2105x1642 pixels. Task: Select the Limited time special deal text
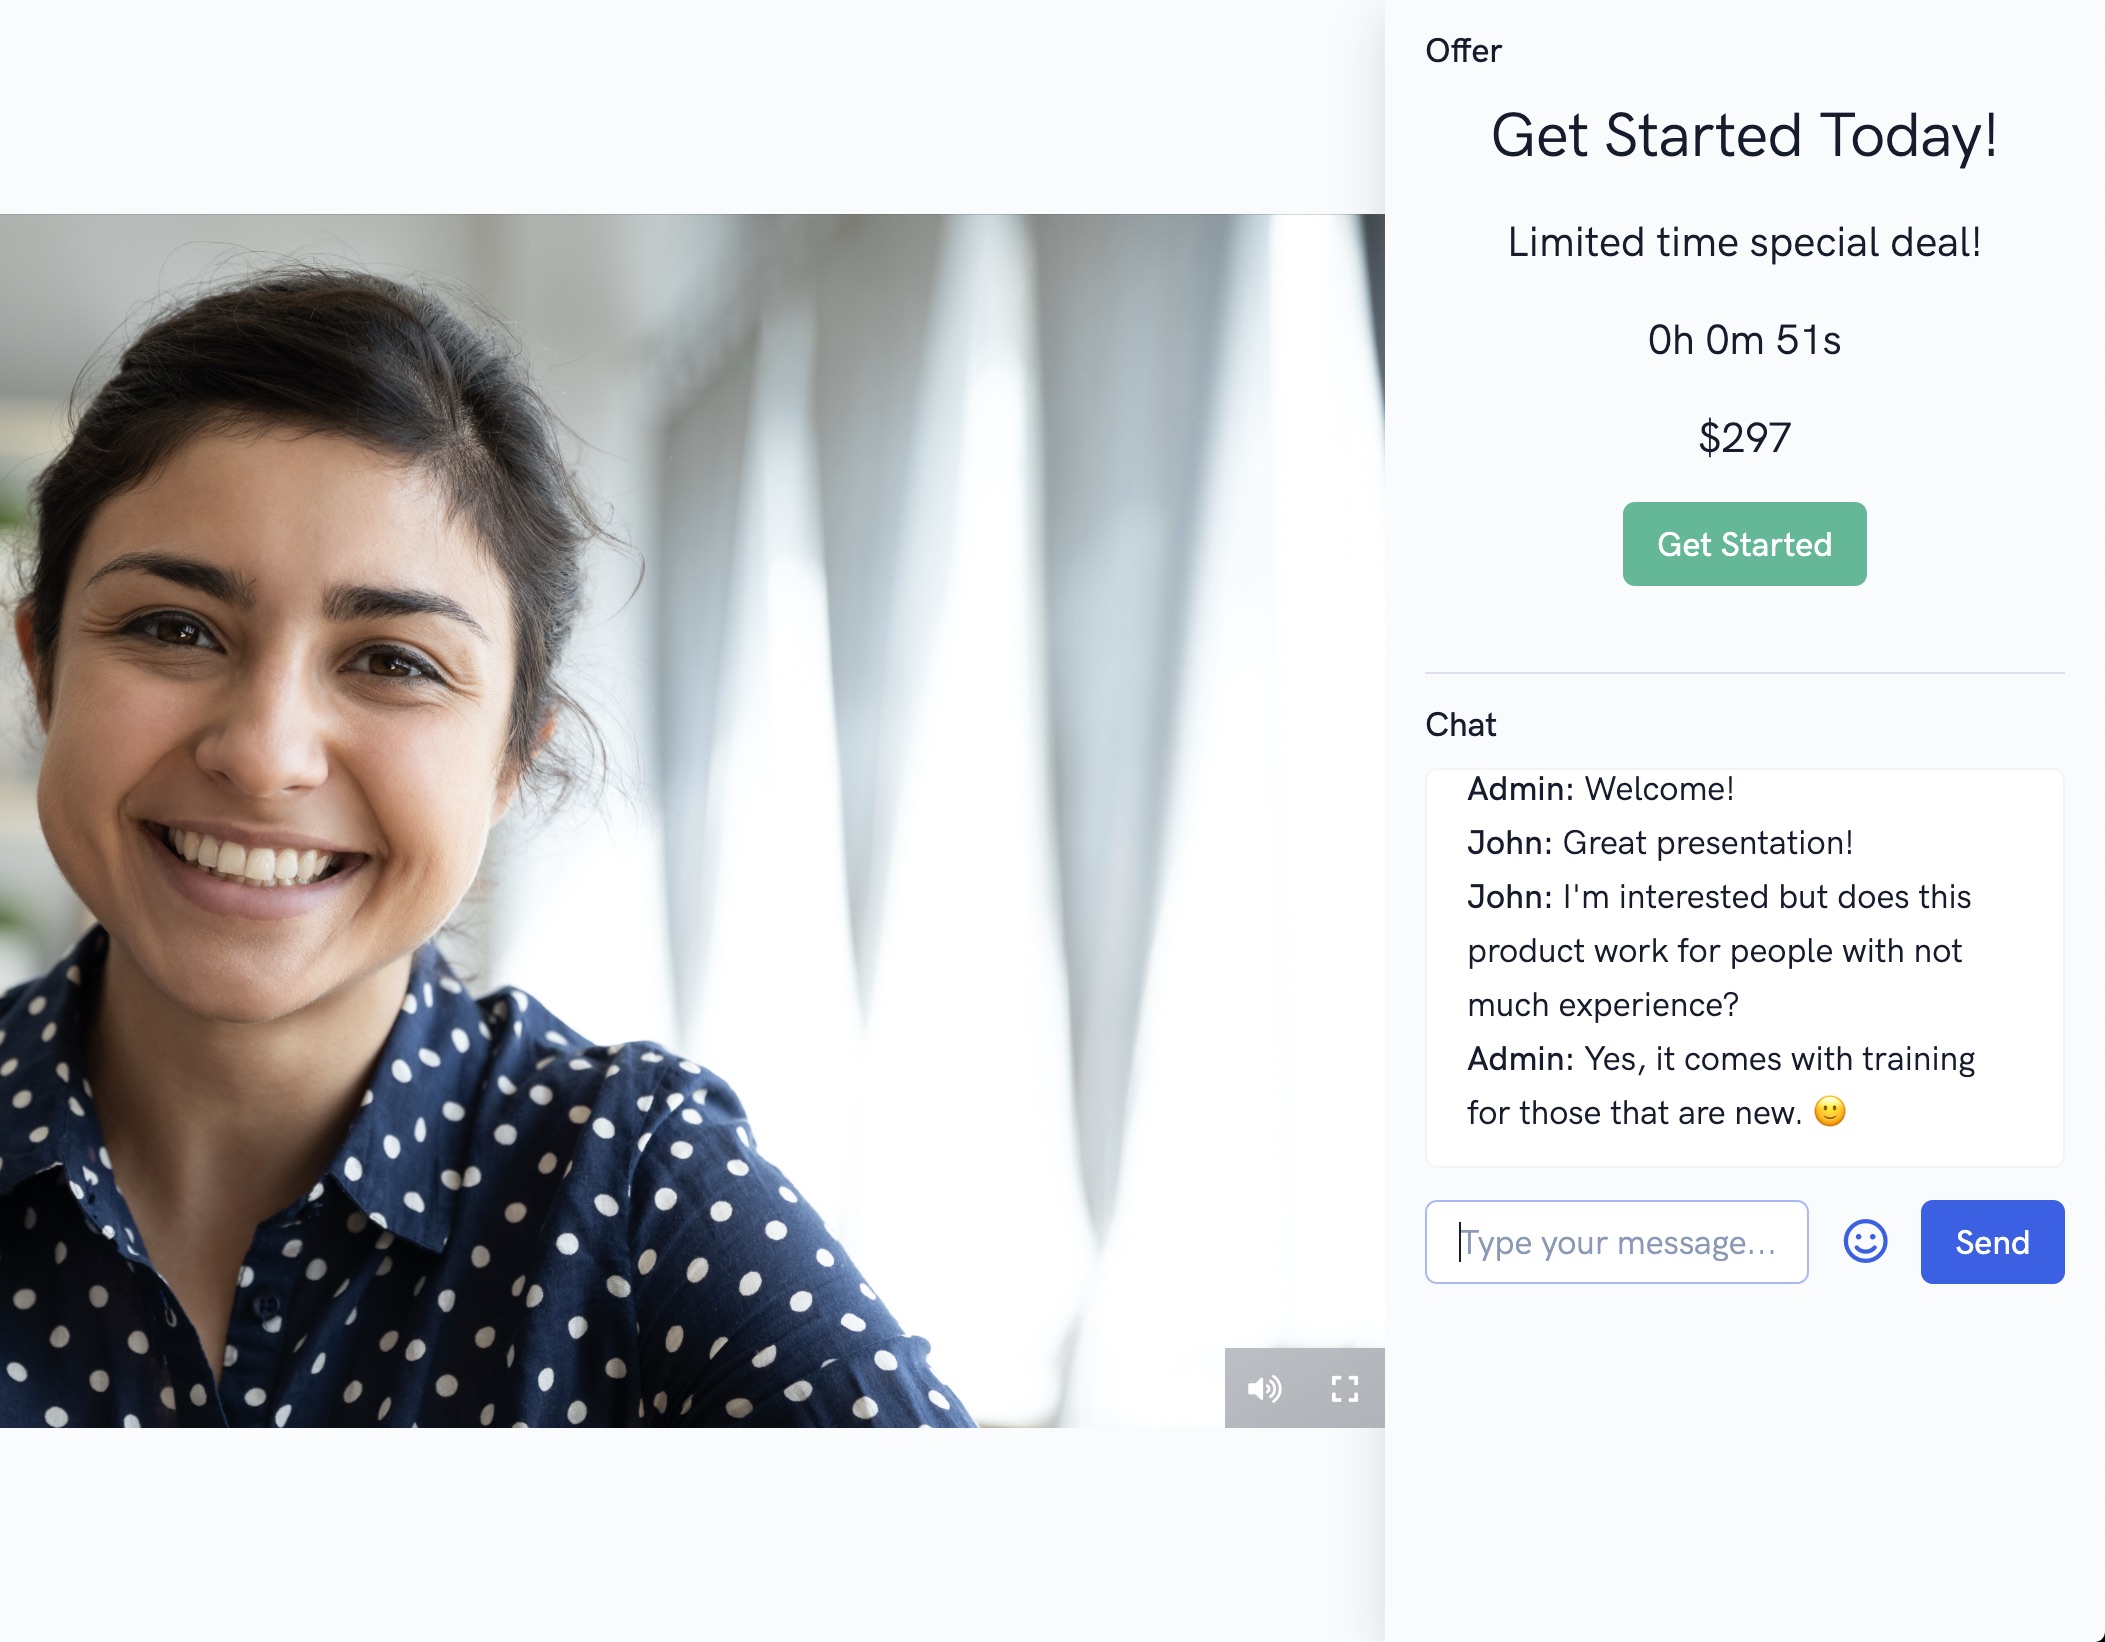tap(1744, 242)
